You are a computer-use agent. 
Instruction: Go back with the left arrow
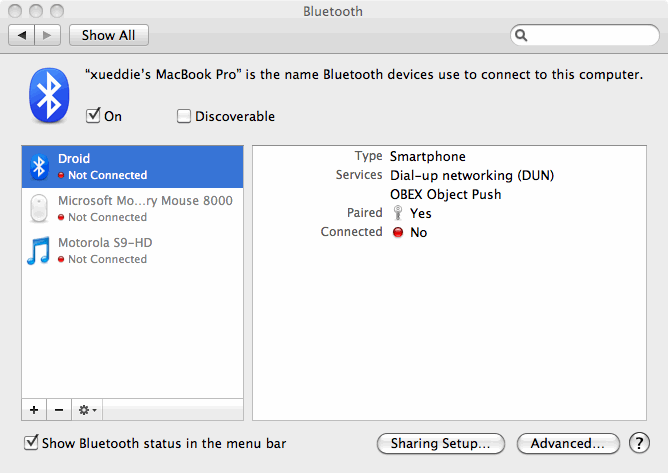22,35
